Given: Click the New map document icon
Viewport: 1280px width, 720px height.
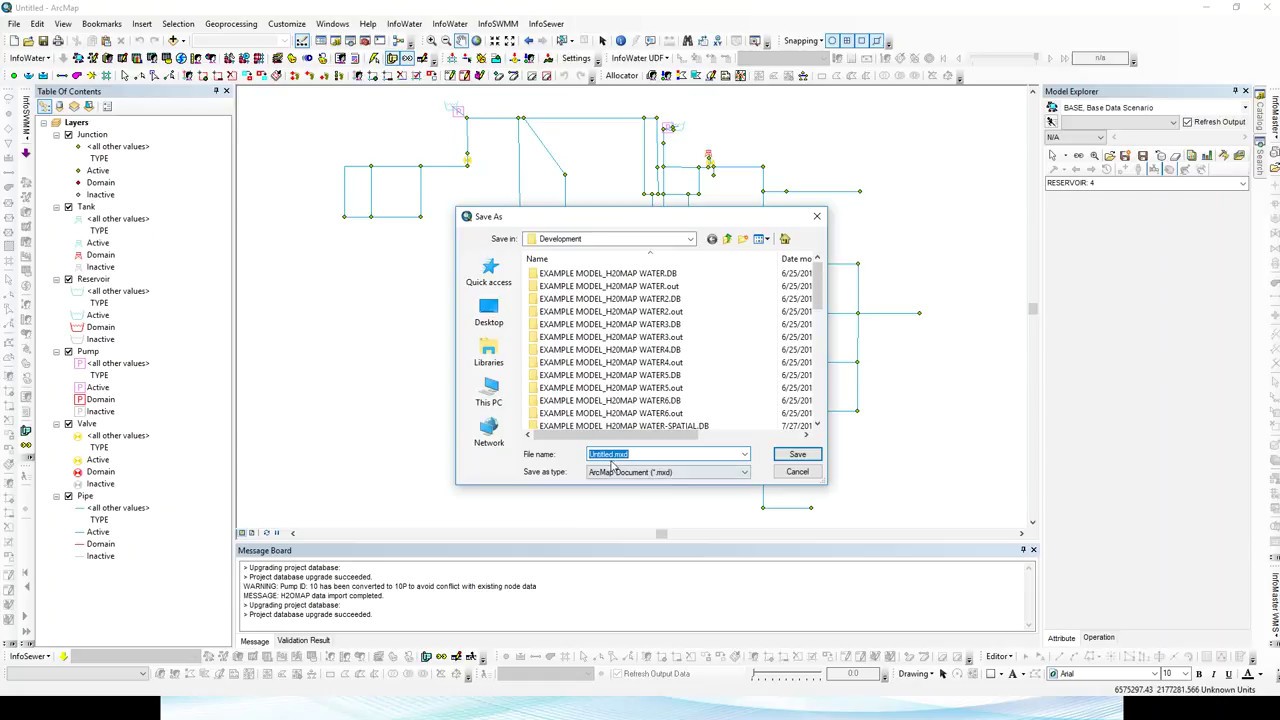Looking at the screenshot, I should point(14,41).
